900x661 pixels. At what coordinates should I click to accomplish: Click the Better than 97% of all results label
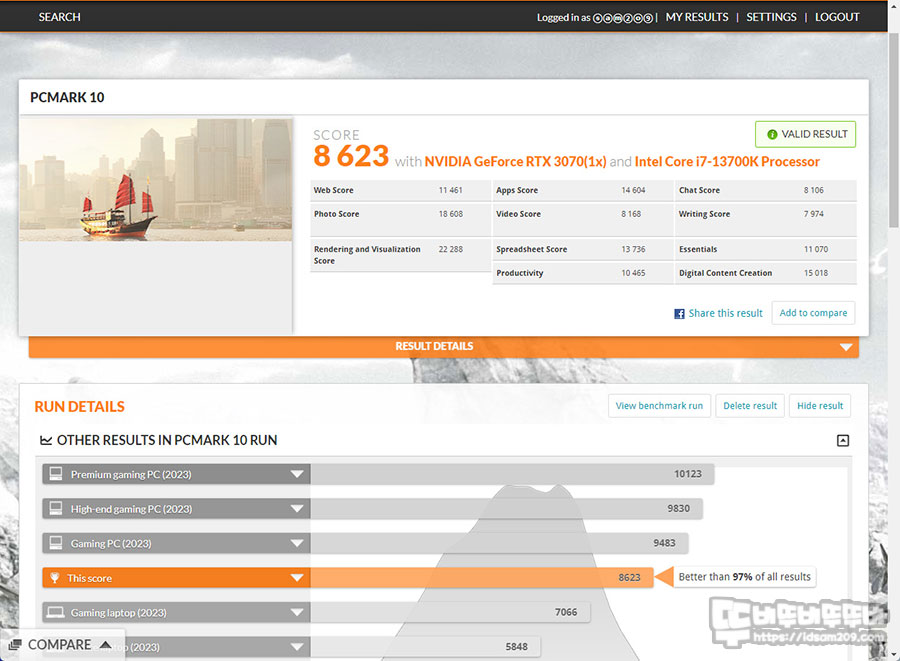tap(744, 577)
